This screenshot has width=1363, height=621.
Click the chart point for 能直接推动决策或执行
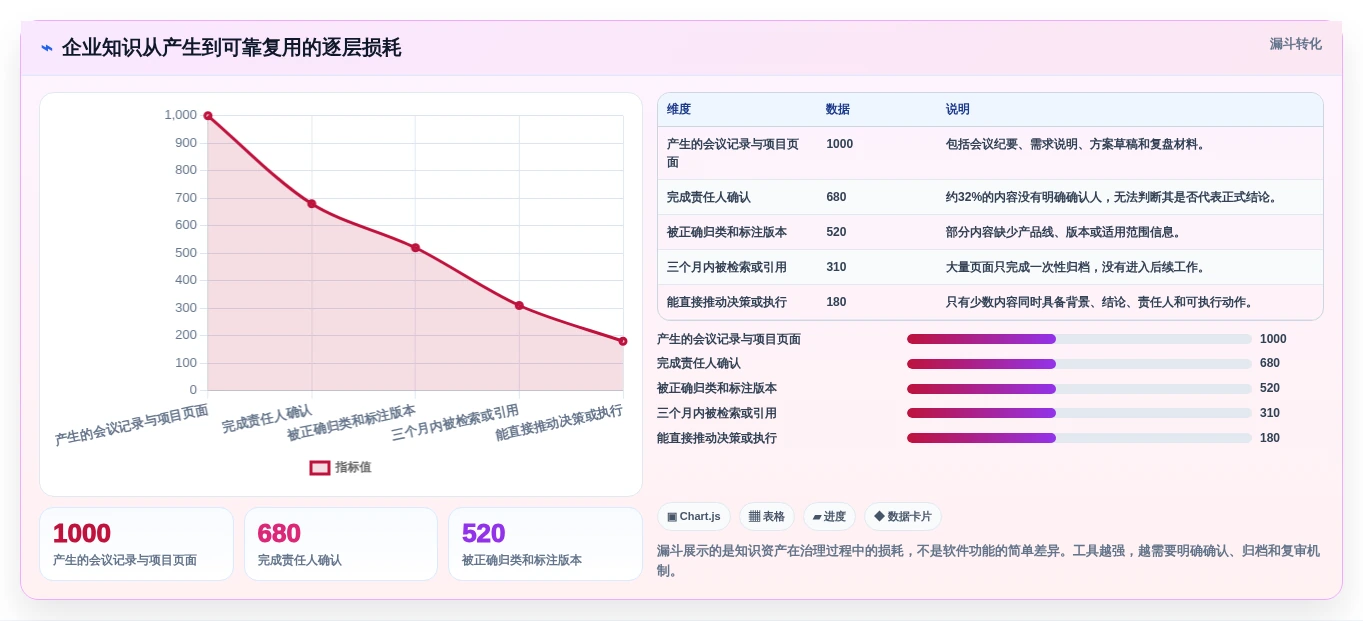[623, 341]
